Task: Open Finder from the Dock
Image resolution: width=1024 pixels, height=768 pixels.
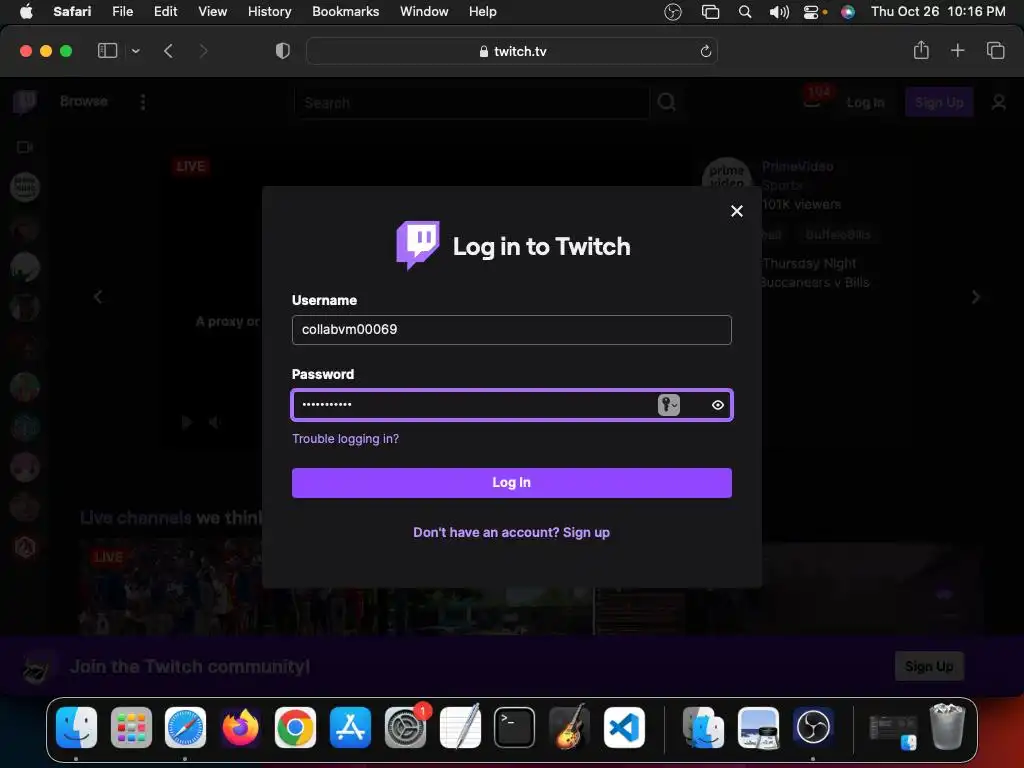Action: coord(76,728)
